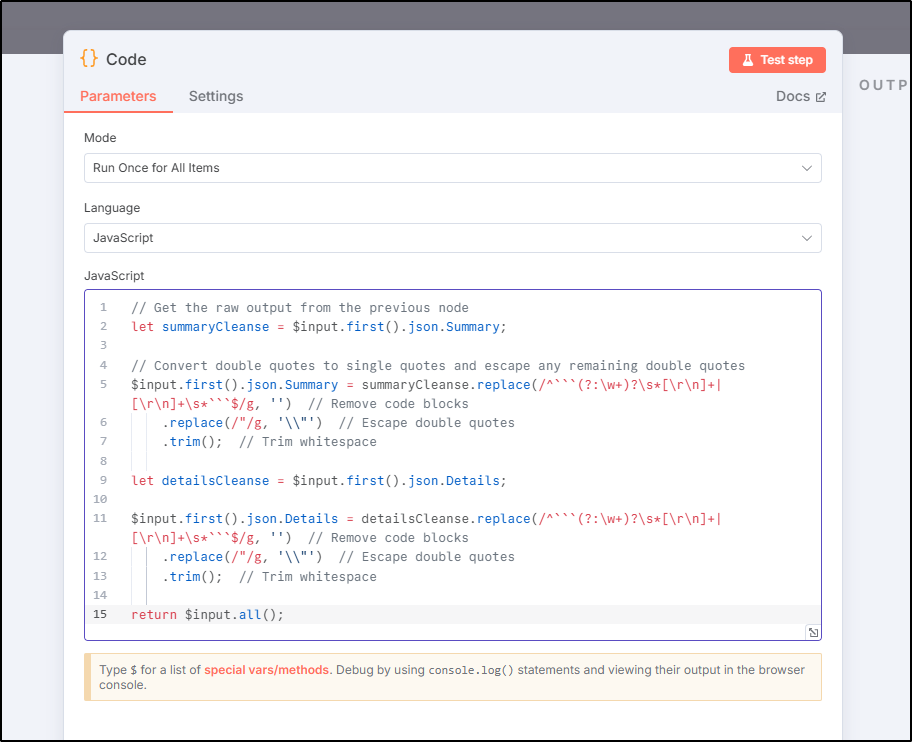The width and height of the screenshot is (912, 742).
Task: Click '$input.first().json.Details =' on line 11
Action: tap(242, 519)
